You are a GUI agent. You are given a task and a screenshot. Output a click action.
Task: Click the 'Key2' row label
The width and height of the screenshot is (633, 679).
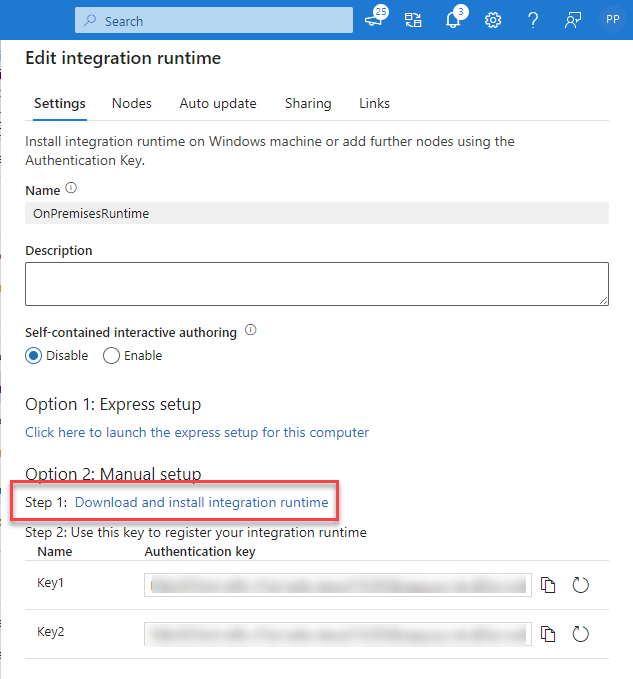(x=51, y=632)
